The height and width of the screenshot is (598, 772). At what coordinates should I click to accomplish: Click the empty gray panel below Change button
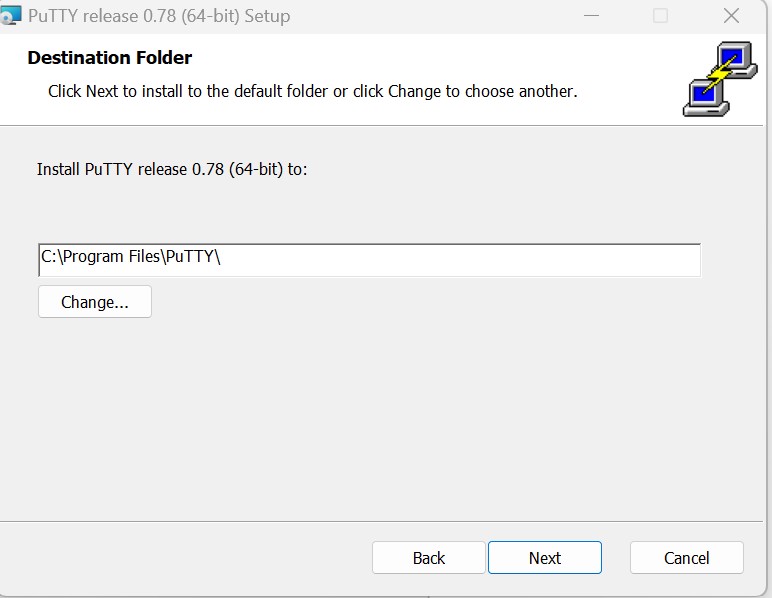pyautogui.click(x=381, y=418)
